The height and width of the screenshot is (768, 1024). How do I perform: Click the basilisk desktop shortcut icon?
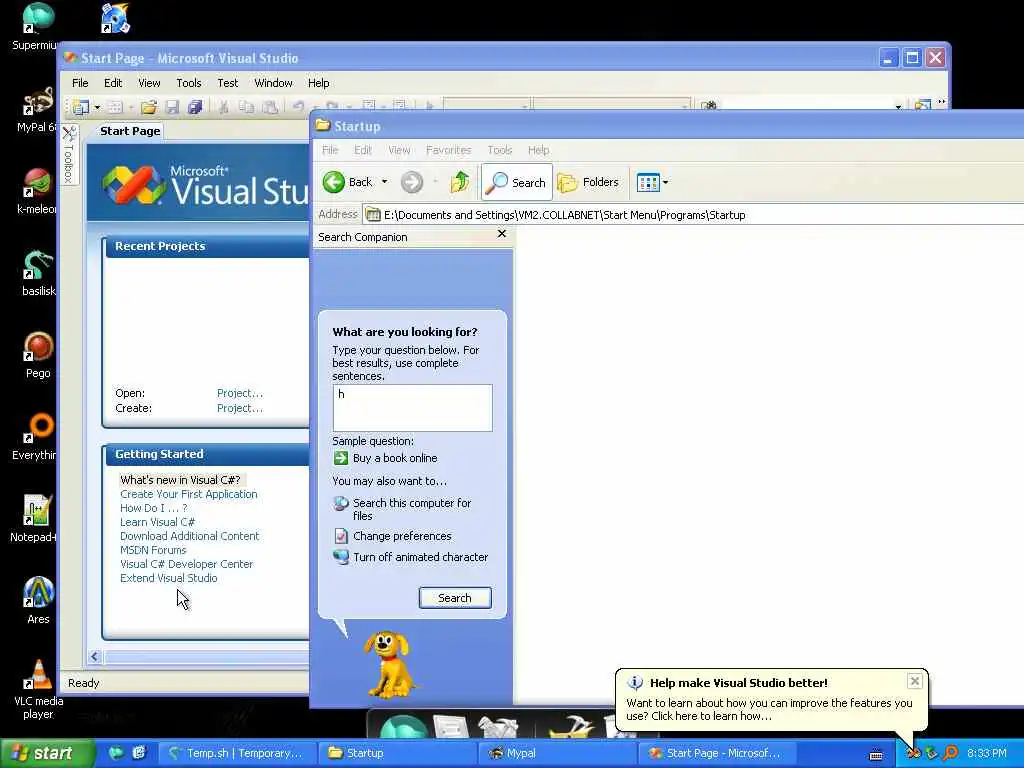coord(38,265)
